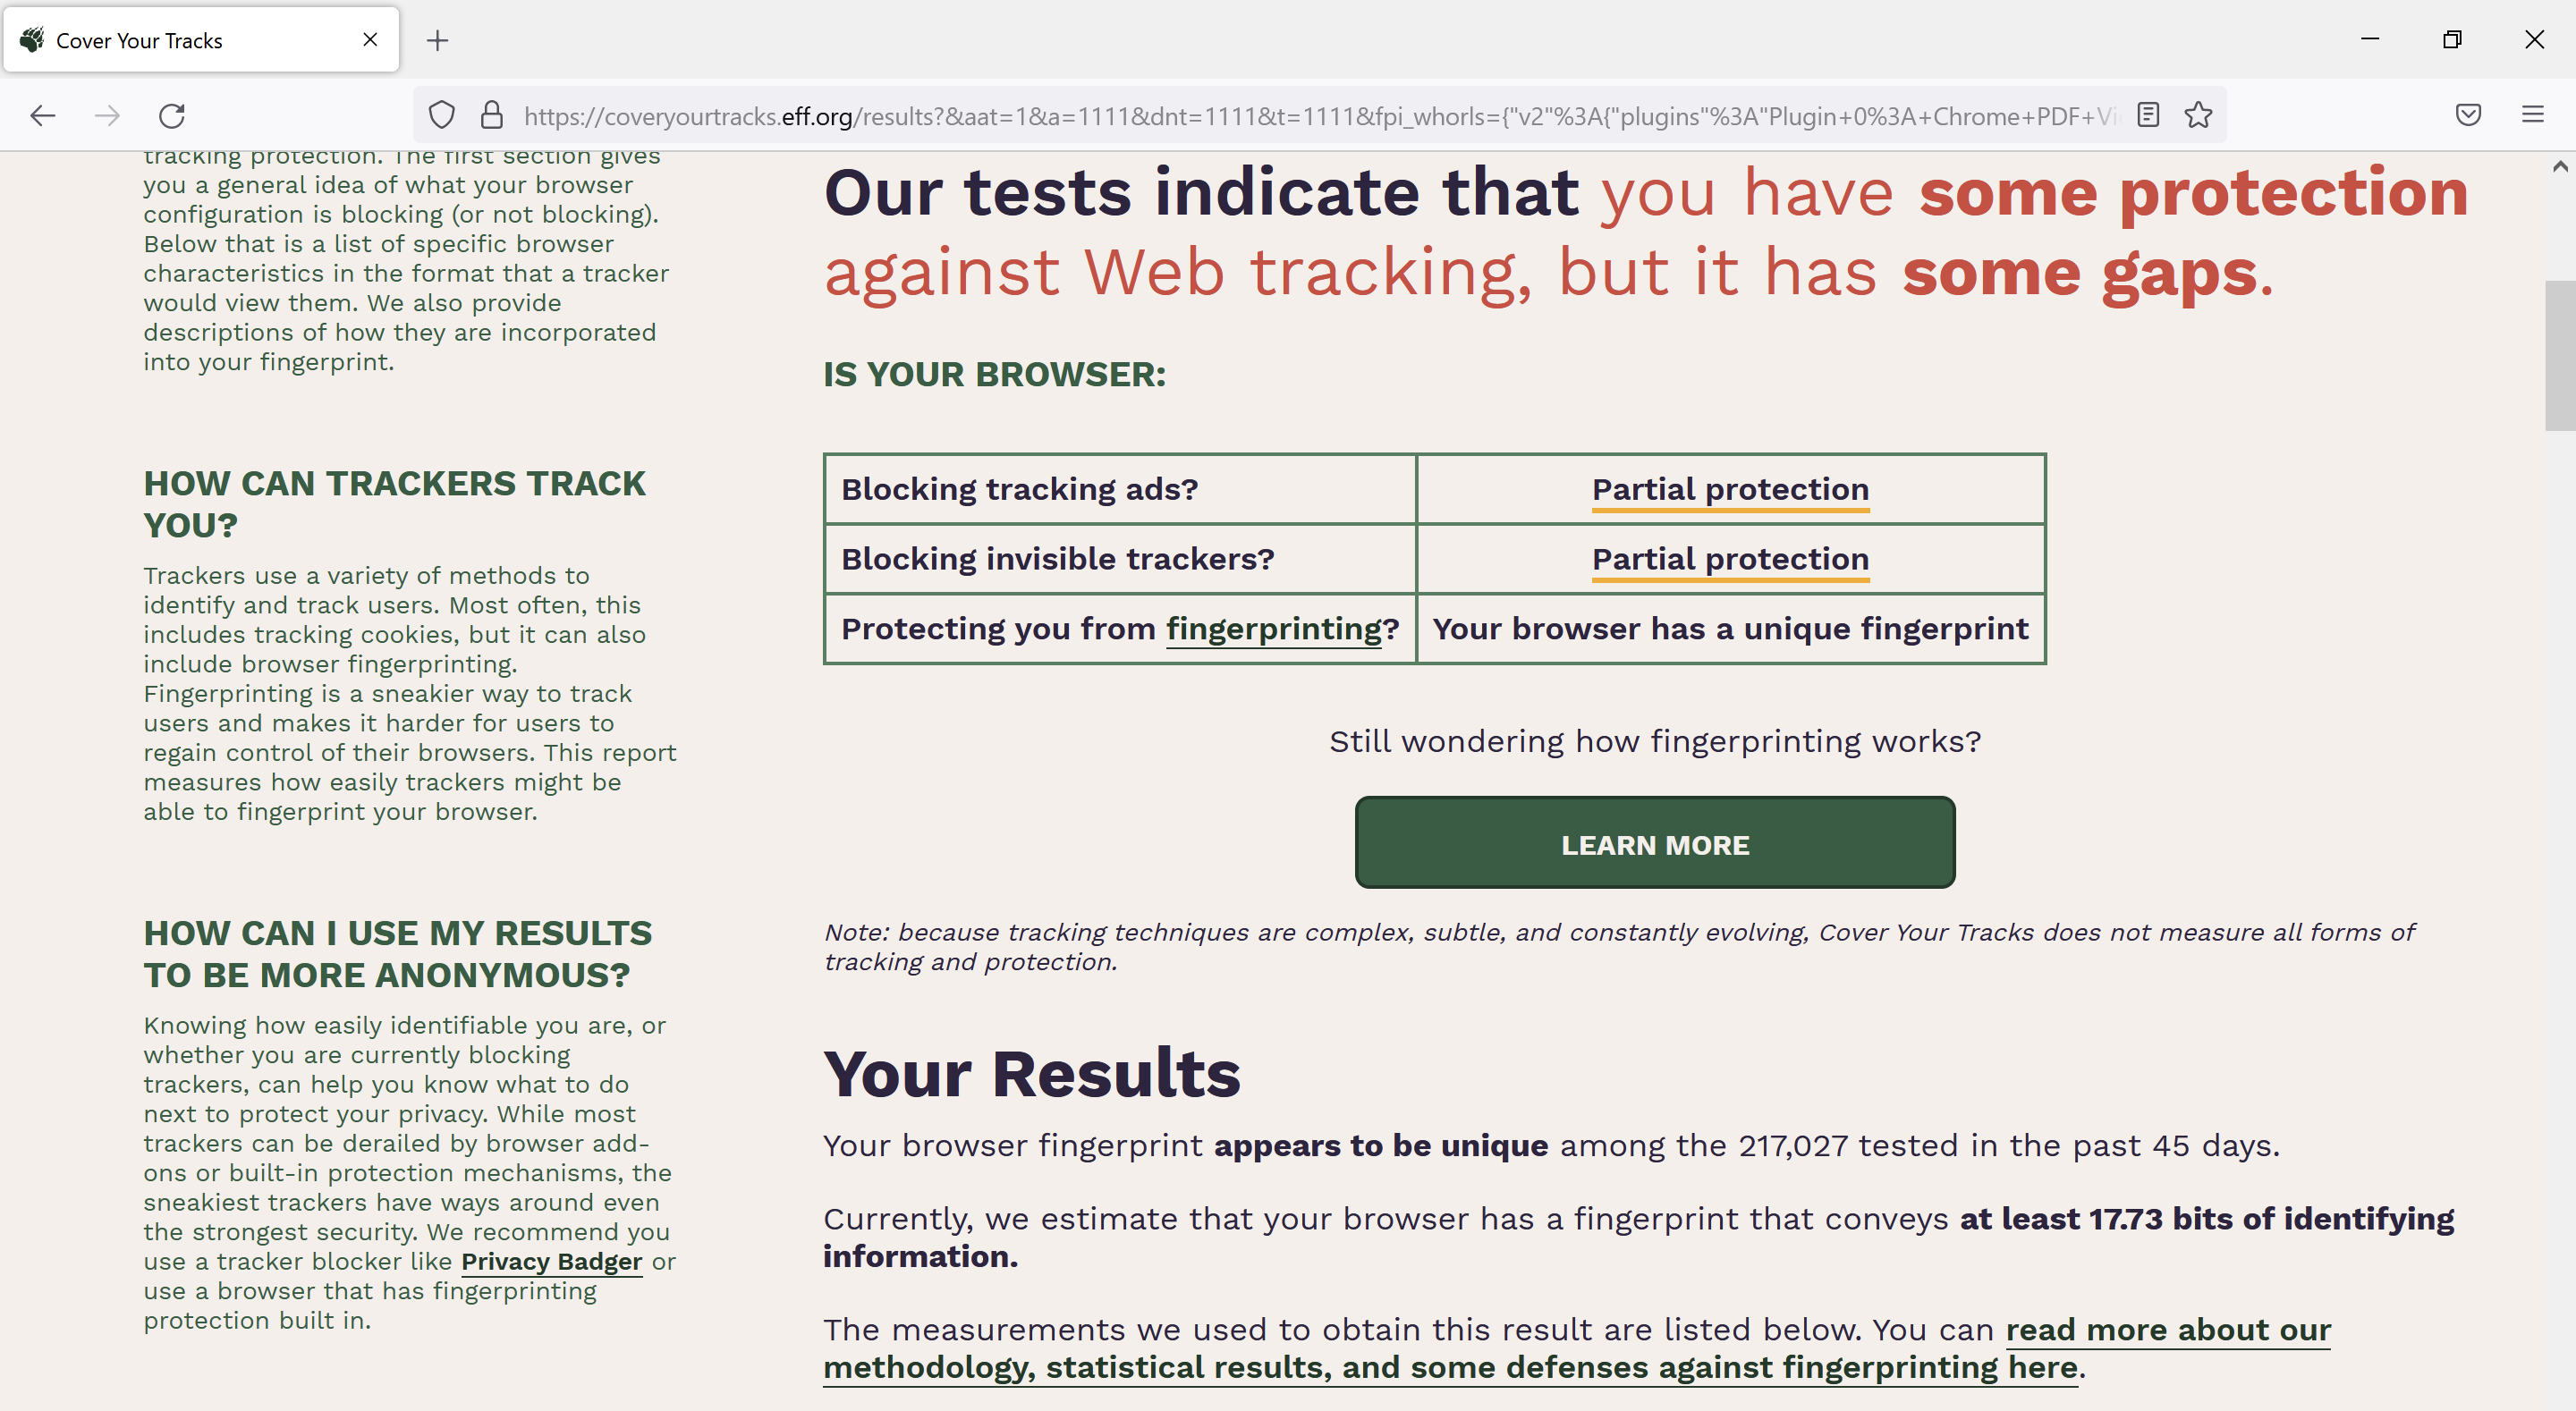Click the Partial protection tracking ads link
The width and height of the screenshot is (2576, 1411).
[x=1730, y=488]
